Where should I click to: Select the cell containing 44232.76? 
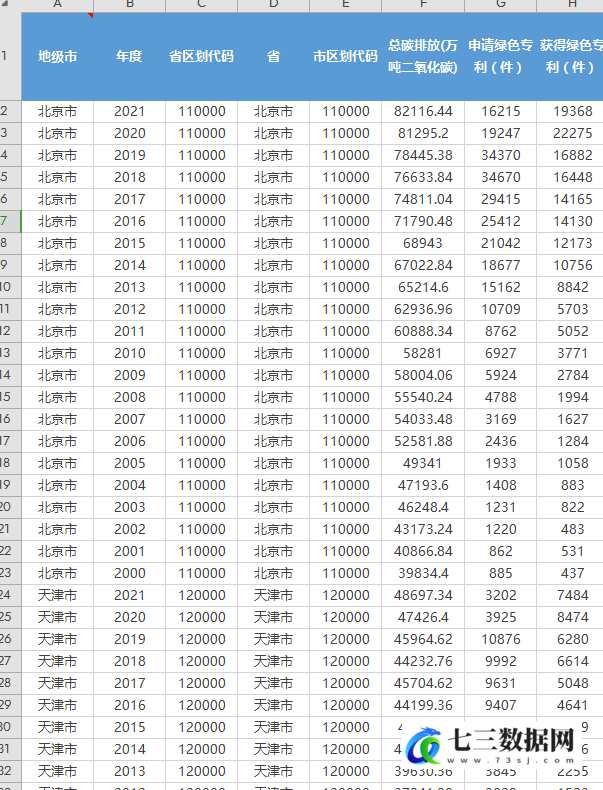(423, 662)
